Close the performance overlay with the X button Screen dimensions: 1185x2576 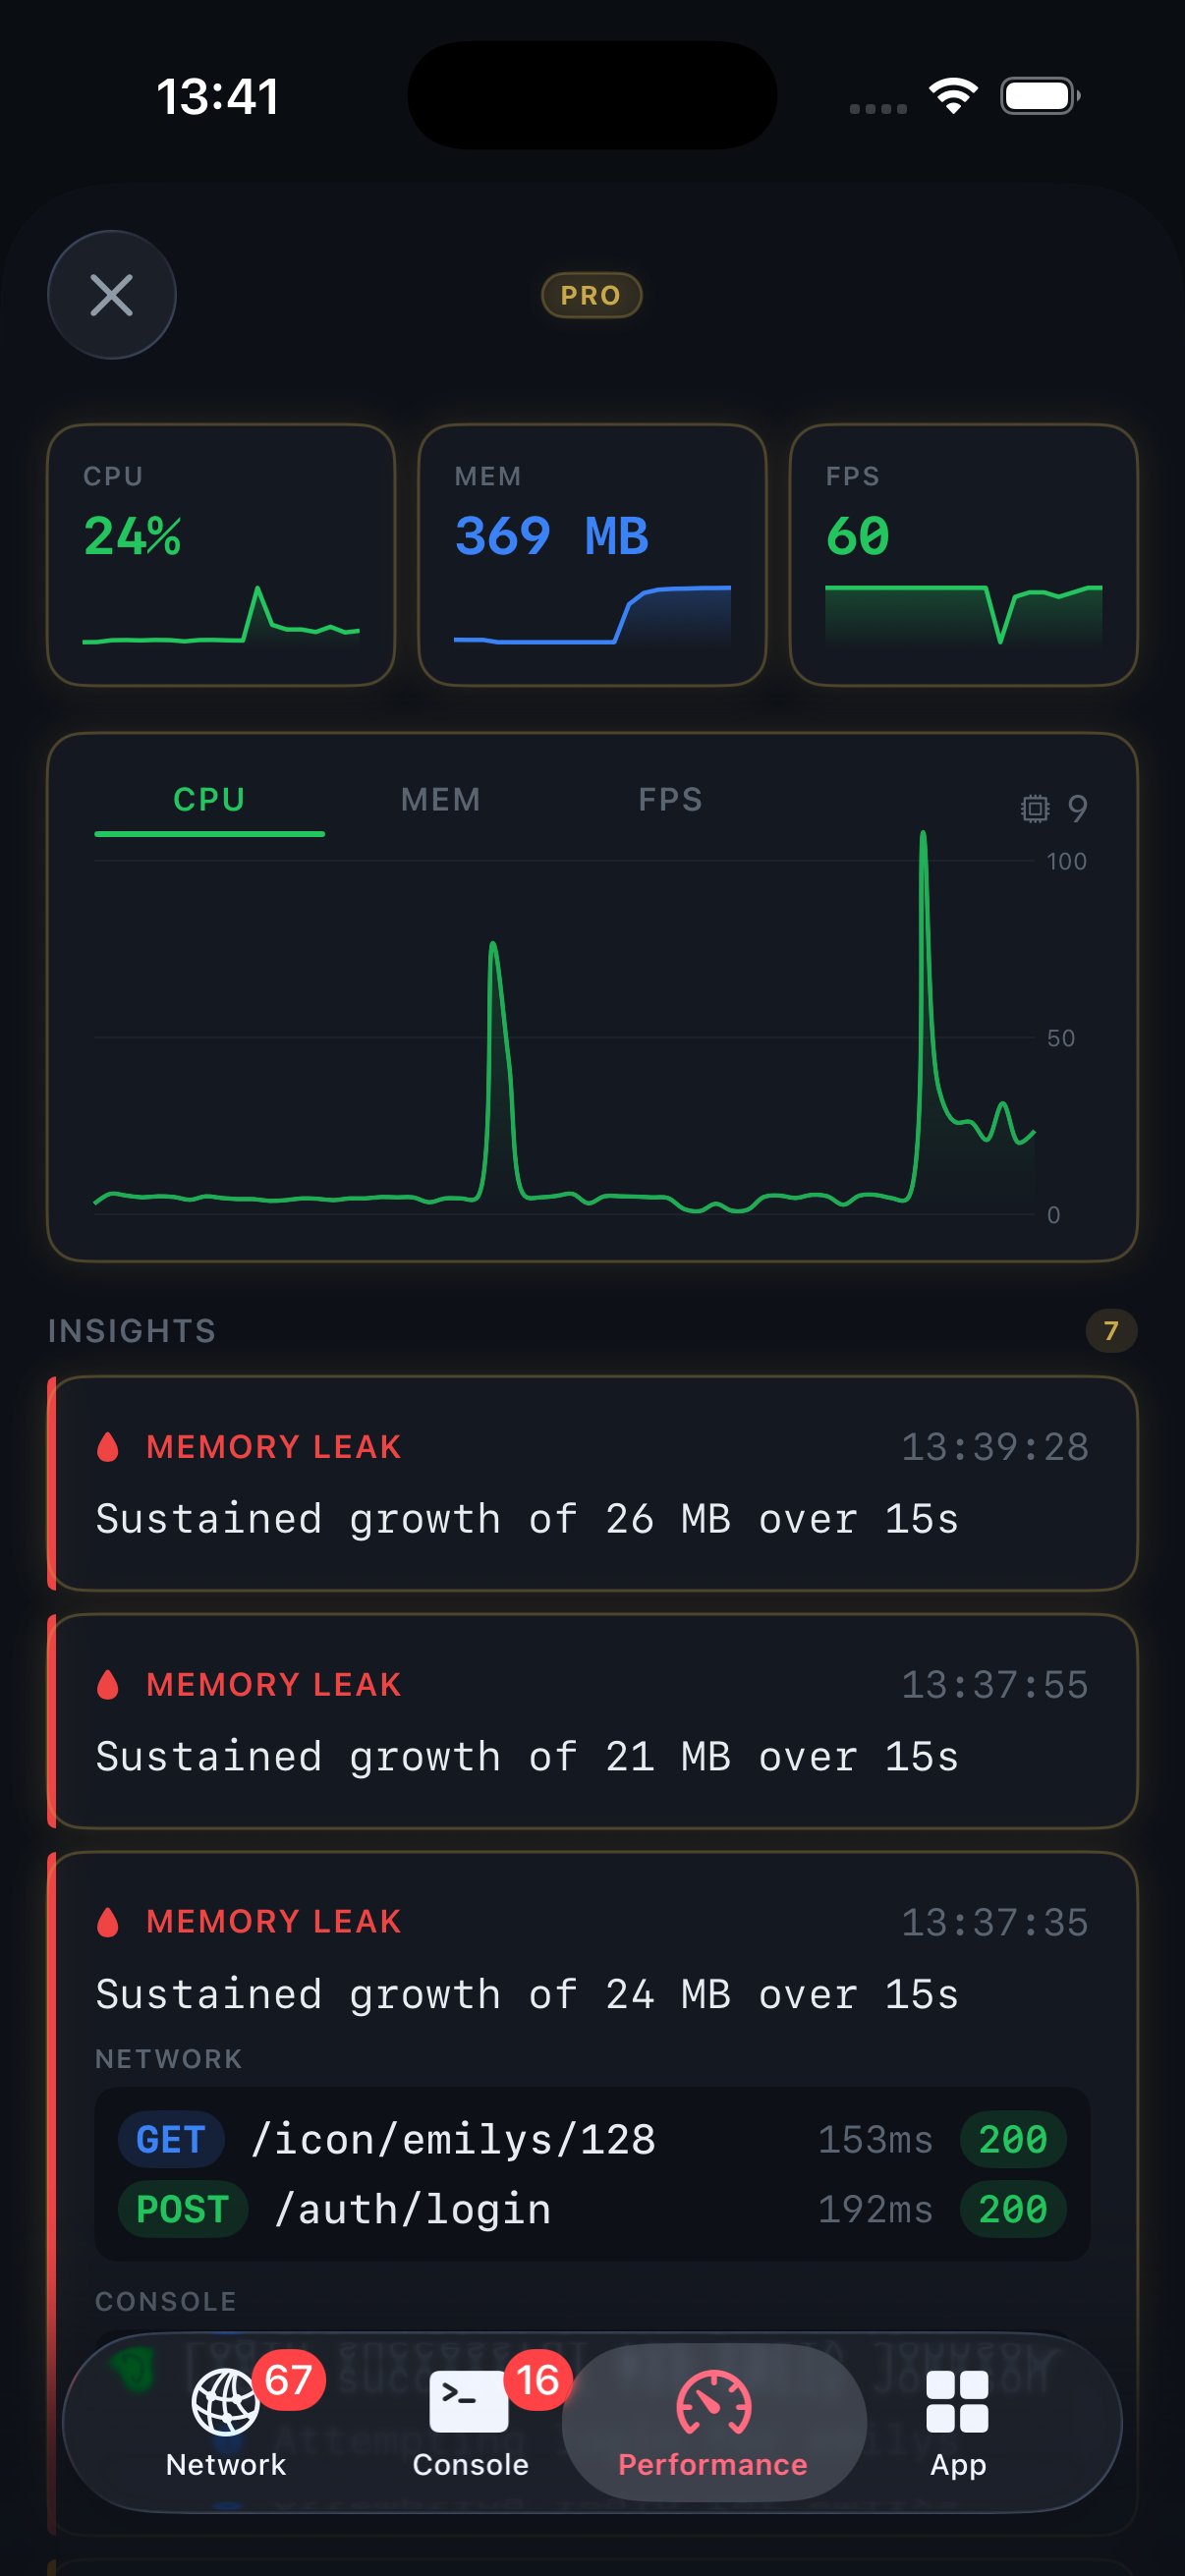click(x=111, y=295)
